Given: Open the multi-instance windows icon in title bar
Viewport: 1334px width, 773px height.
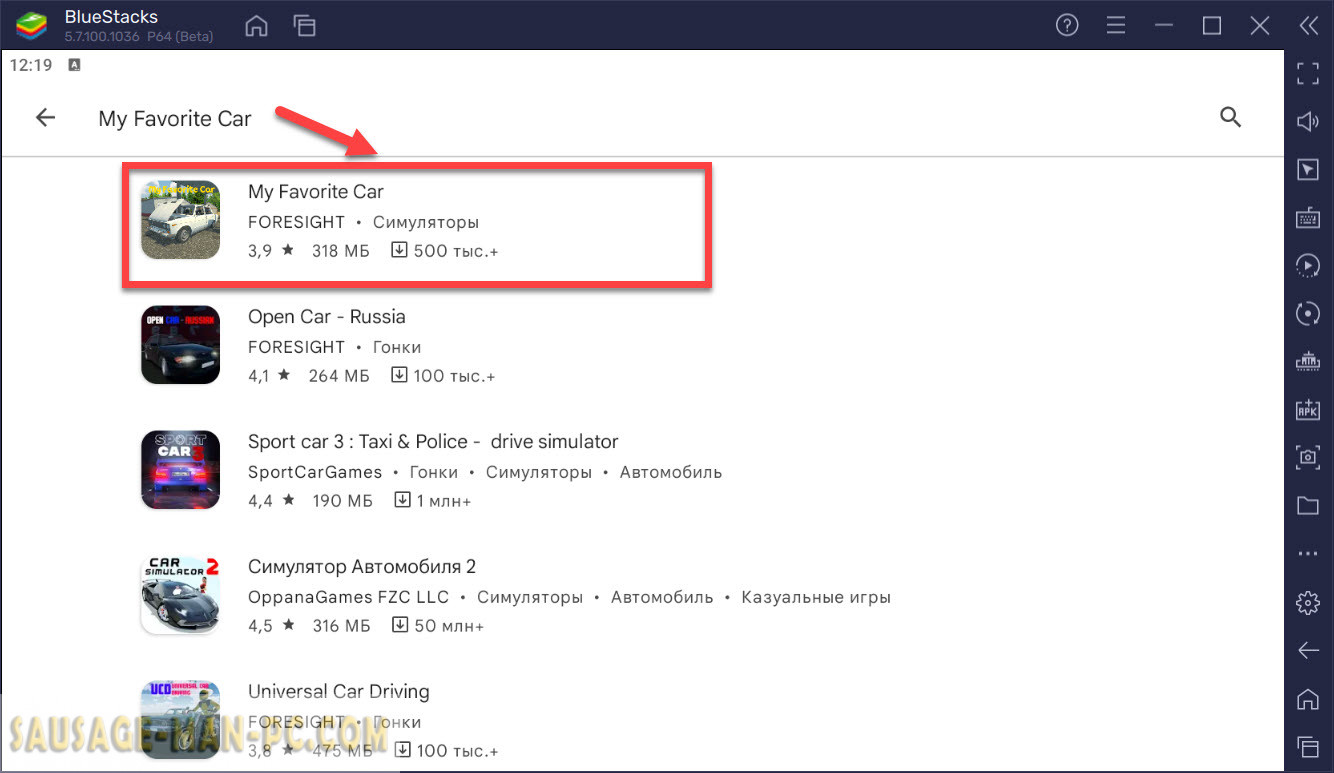Looking at the screenshot, I should pyautogui.click(x=304, y=26).
